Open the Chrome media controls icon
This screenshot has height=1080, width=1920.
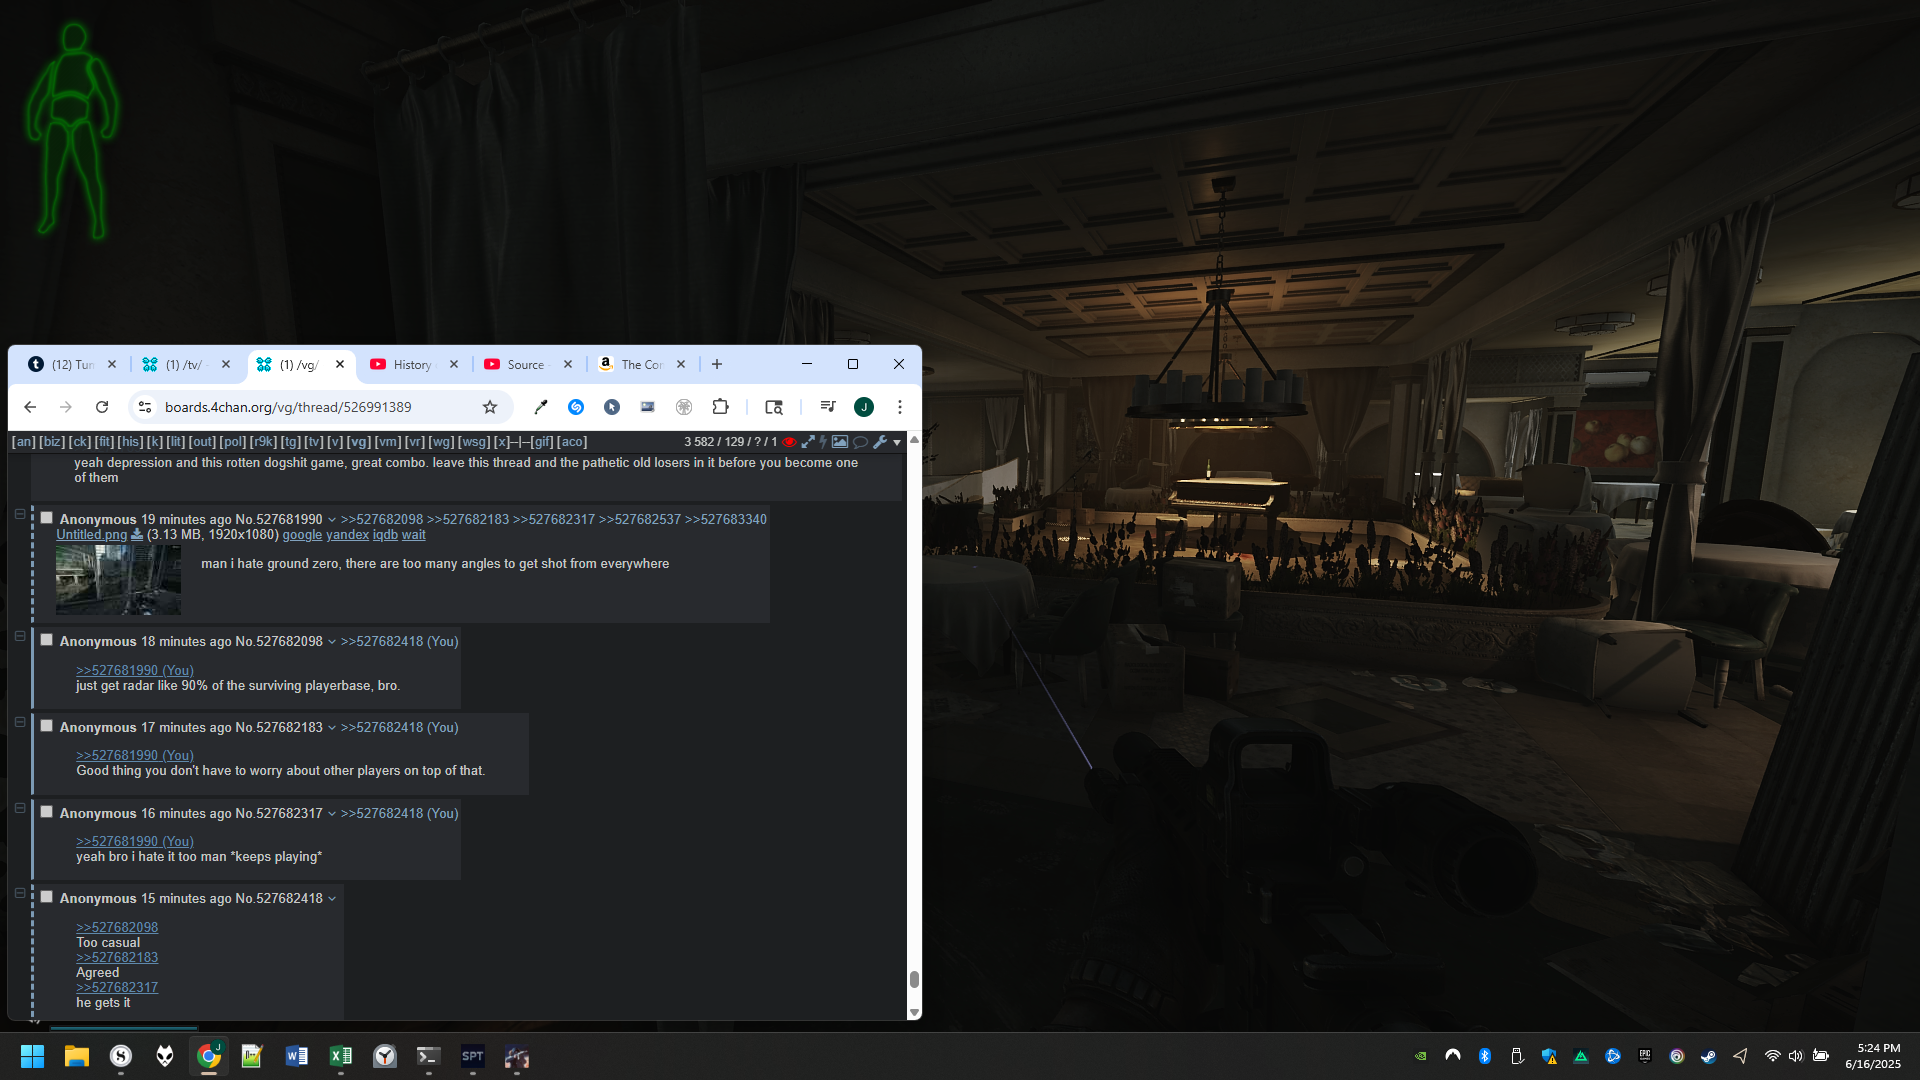827,407
